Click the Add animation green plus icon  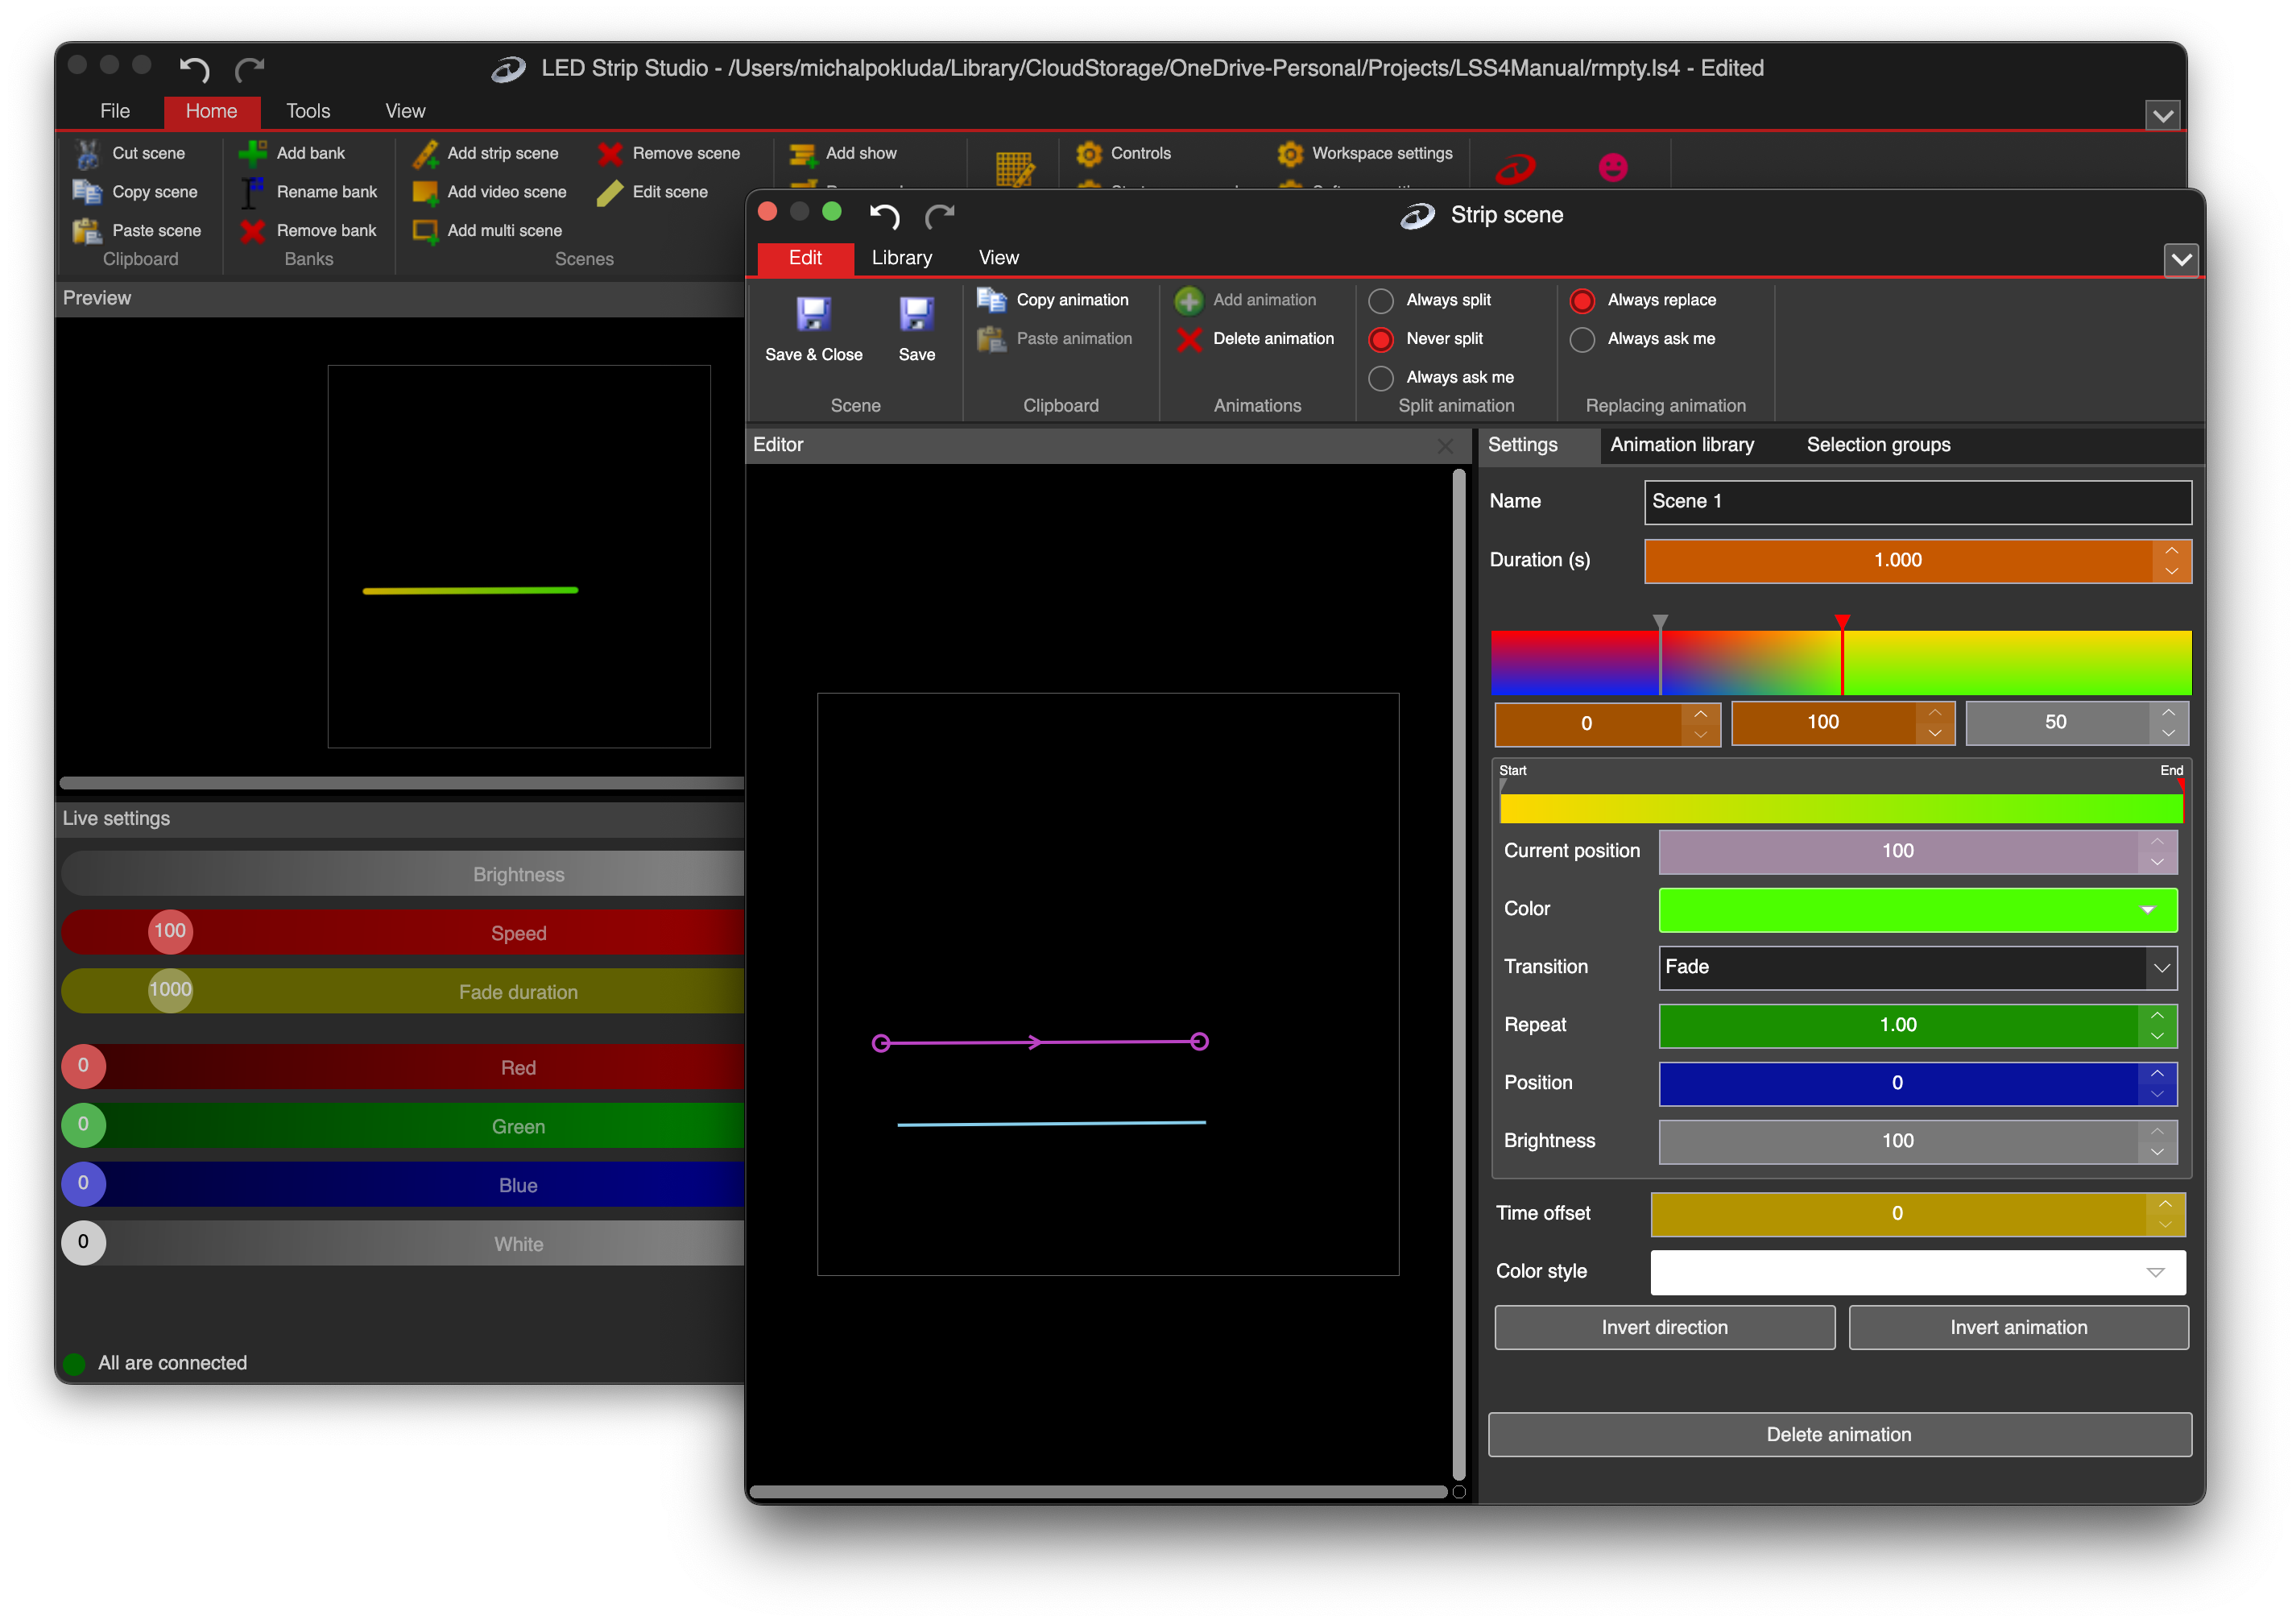pos(1189,300)
